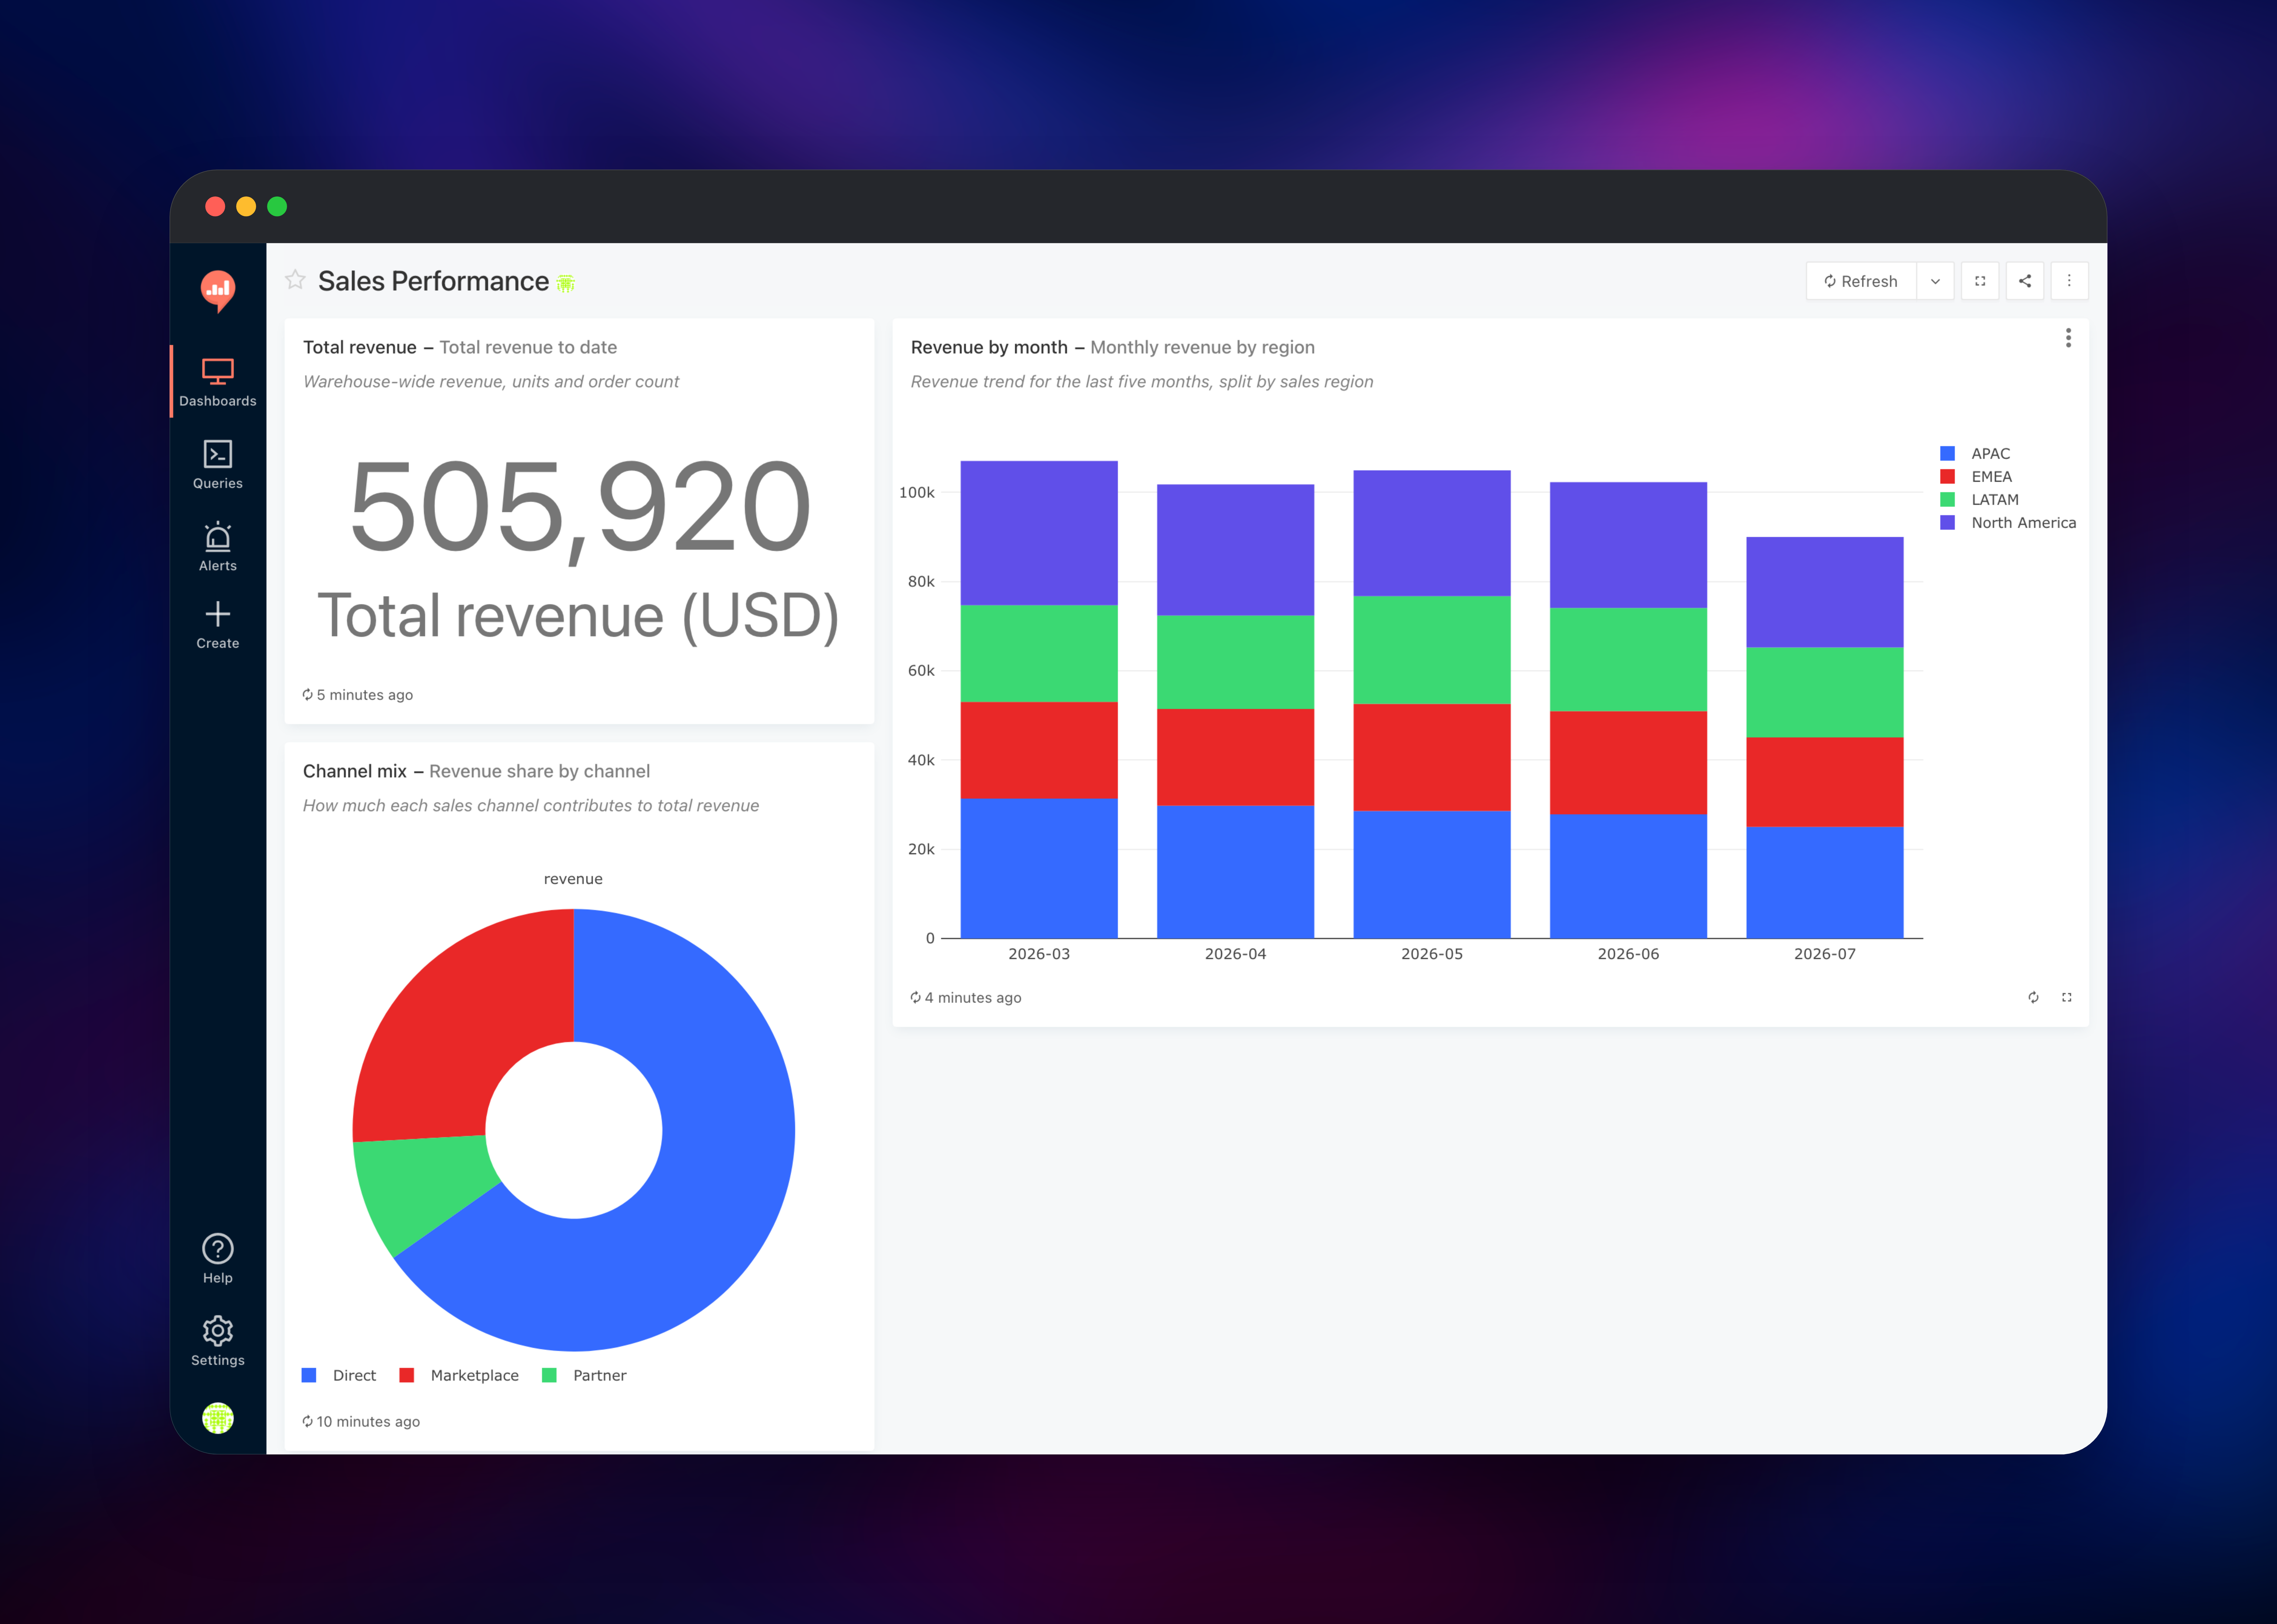Favorite the dashboard with star icon

point(295,280)
